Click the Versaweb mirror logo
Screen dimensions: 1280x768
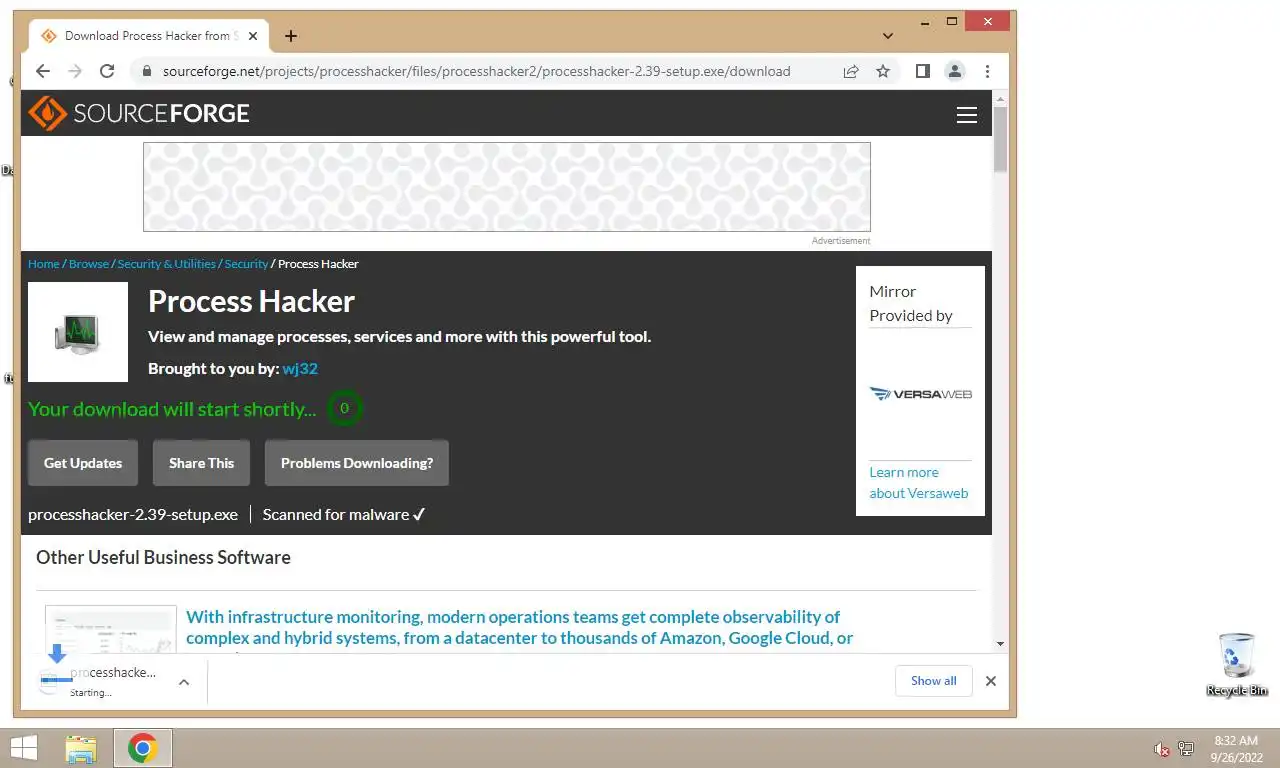(920, 394)
